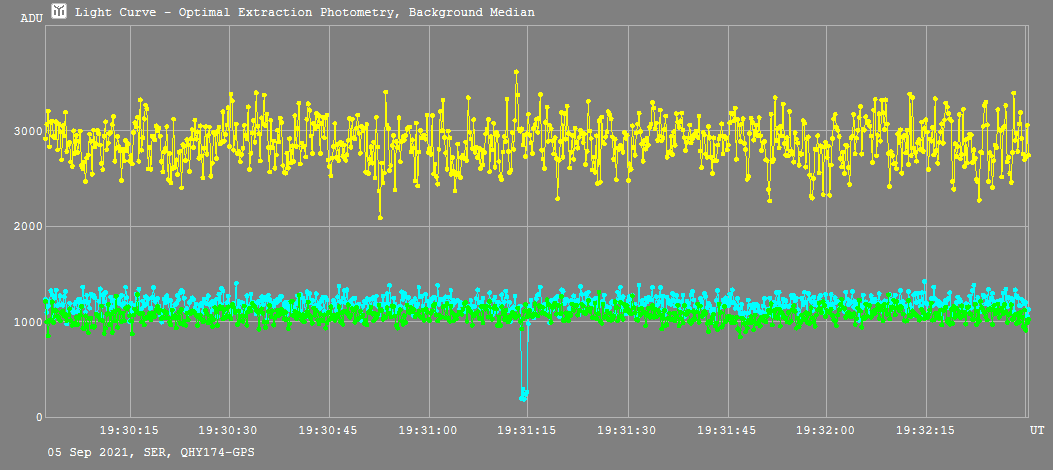
Task: Click the 2000 value on the vertical axis
Action: (27, 227)
